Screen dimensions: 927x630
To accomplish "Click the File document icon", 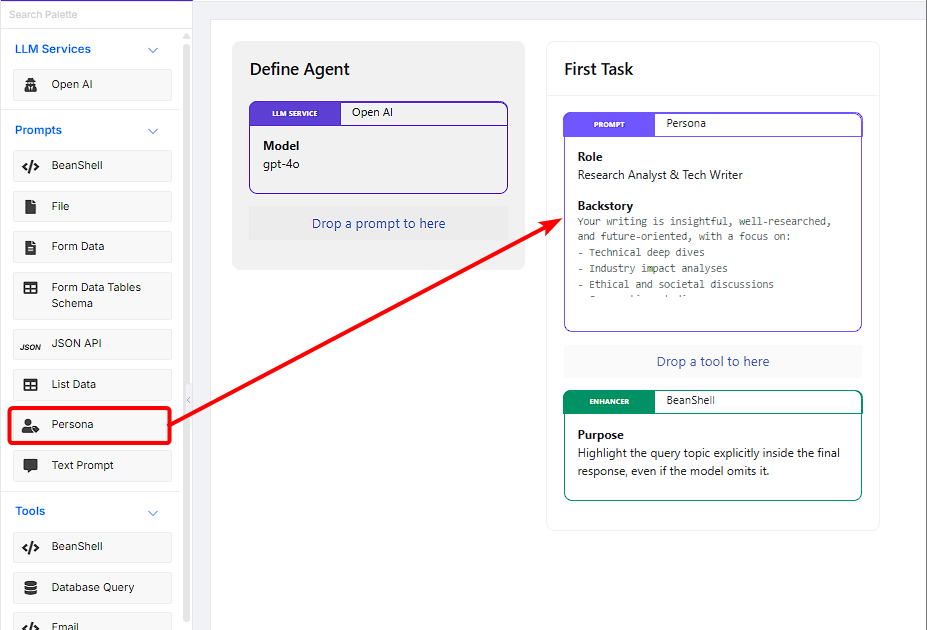I will tap(31, 206).
